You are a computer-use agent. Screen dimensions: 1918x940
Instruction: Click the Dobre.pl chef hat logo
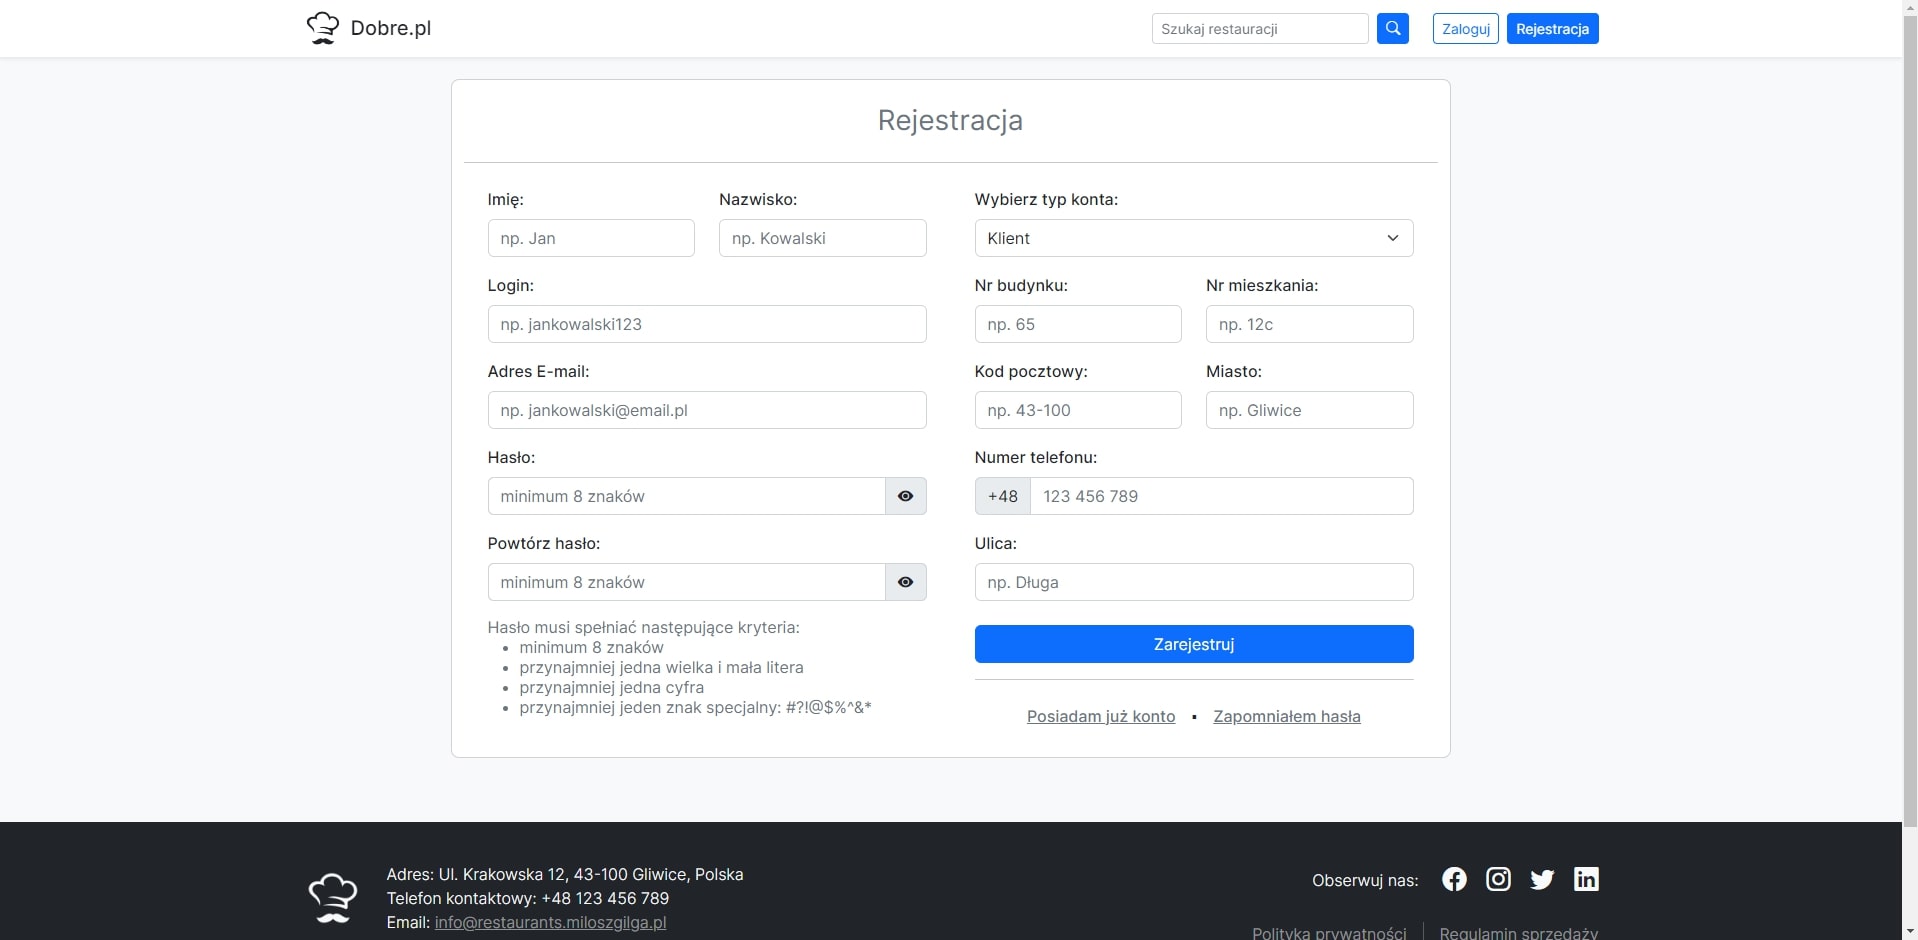tap(323, 28)
